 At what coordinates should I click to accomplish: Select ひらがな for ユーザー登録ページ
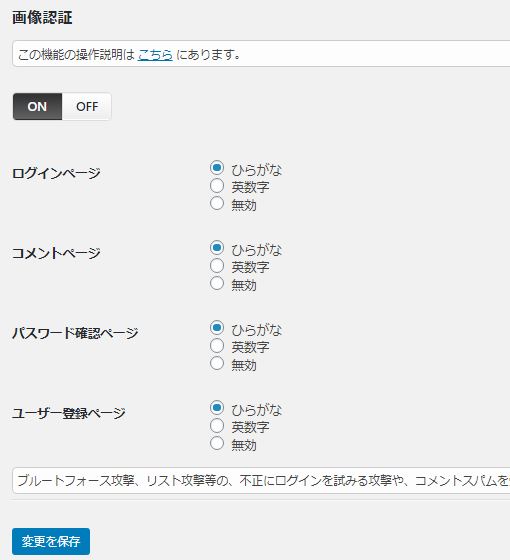[217, 408]
